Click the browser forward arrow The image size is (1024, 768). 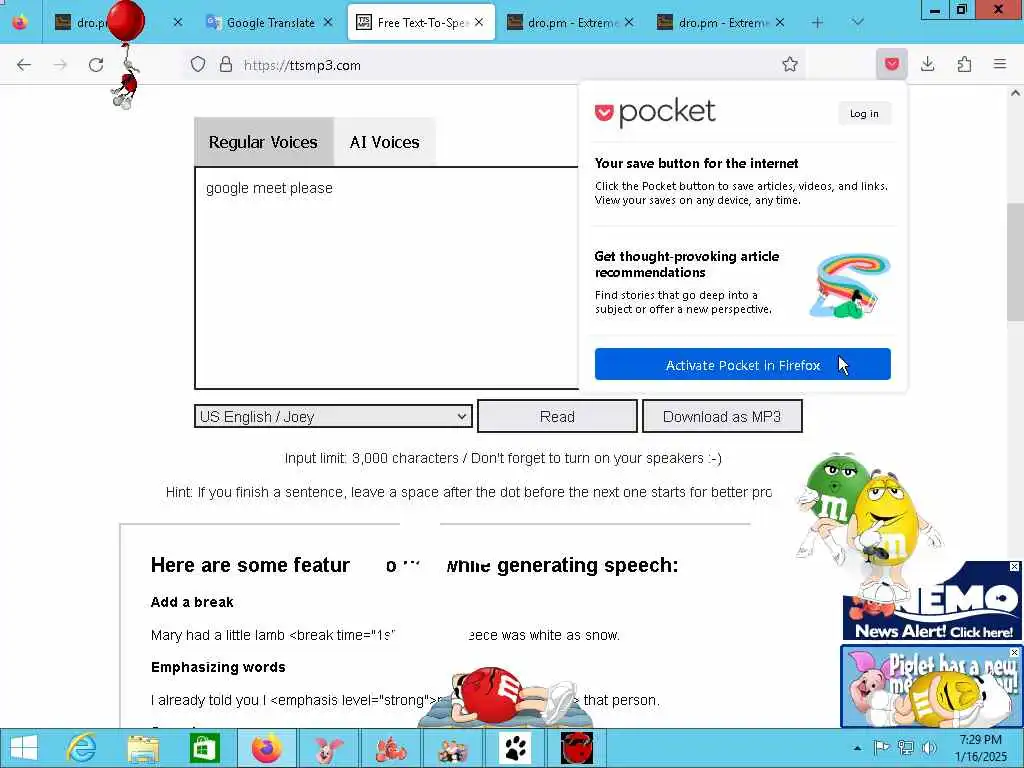point(60,65)
